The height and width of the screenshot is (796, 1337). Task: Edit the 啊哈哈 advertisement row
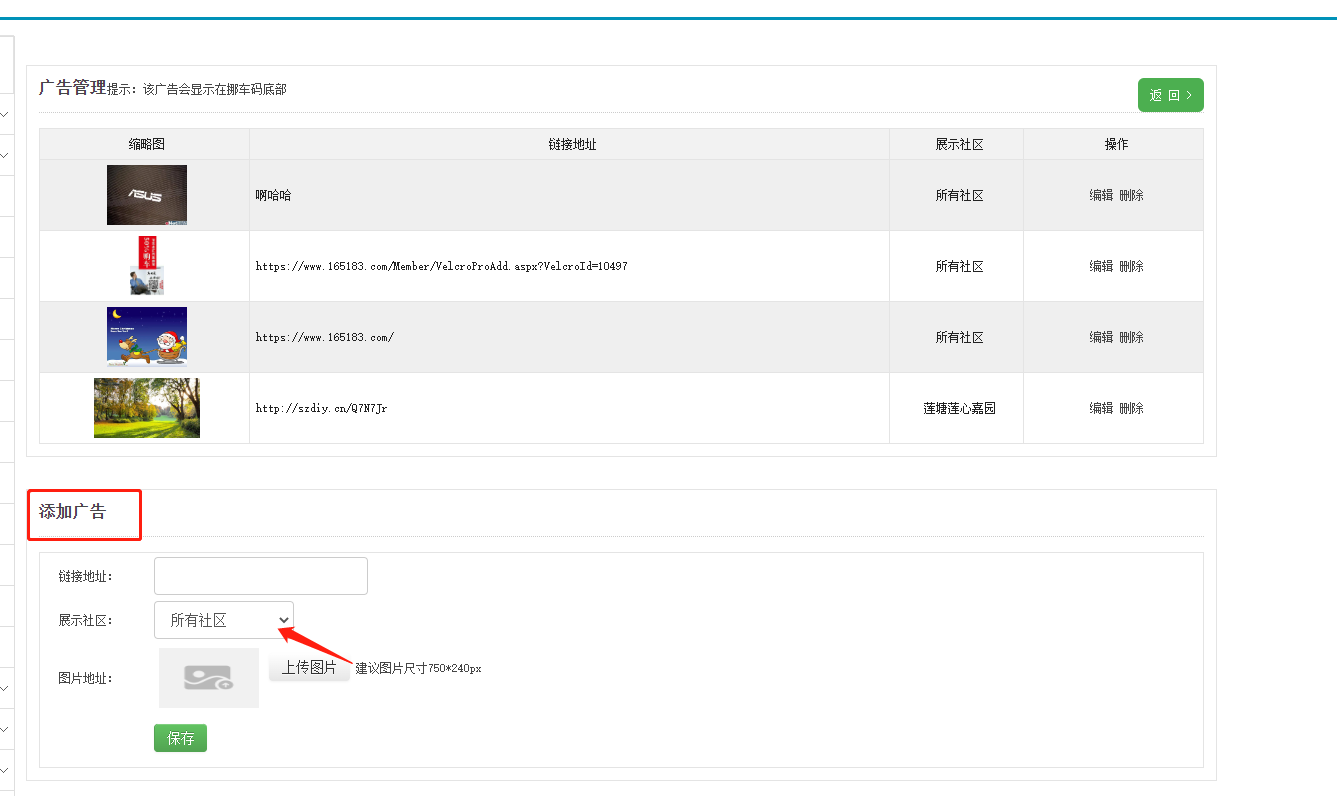(x=1101, y=196)
